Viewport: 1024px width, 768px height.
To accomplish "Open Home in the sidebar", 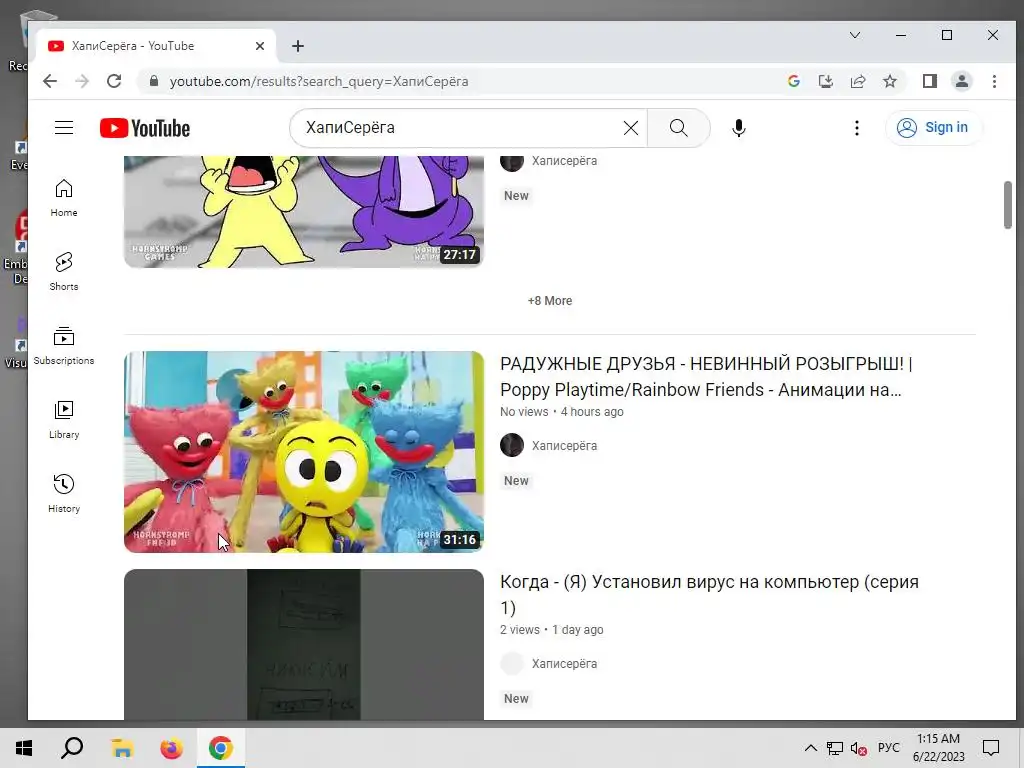I will pyautogui.click(x=64, y=198).
